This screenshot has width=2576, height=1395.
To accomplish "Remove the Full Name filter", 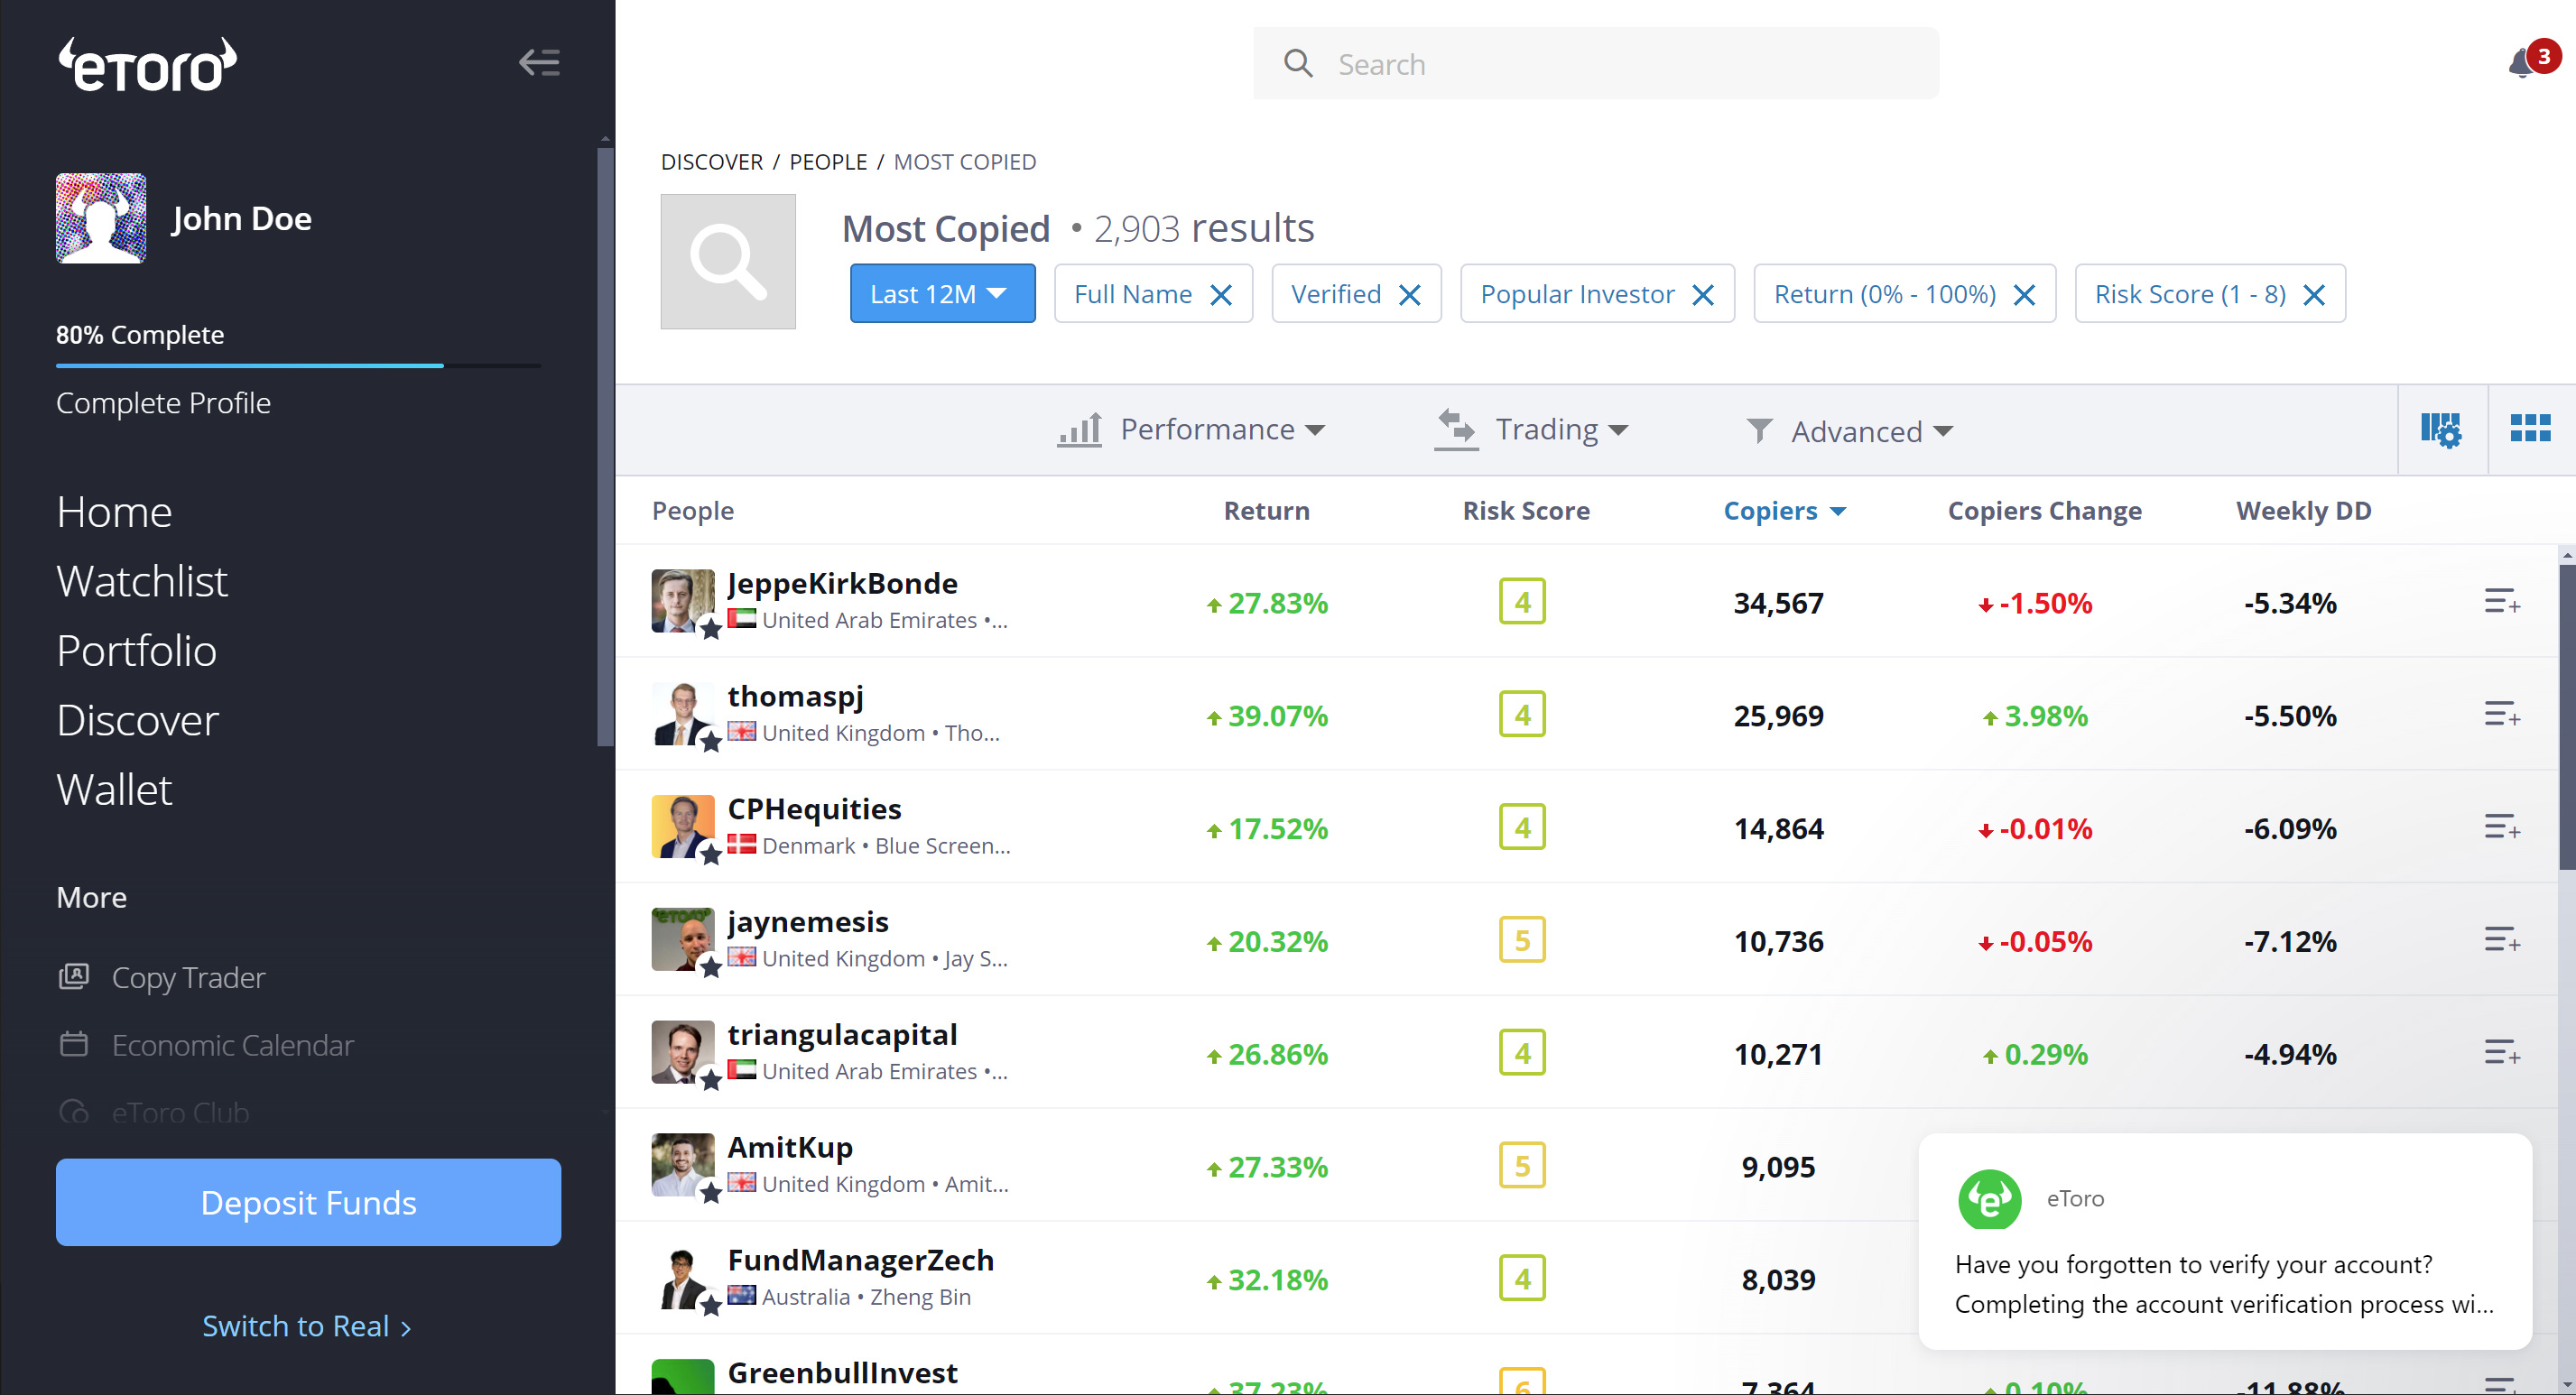I will (1221, 295).
